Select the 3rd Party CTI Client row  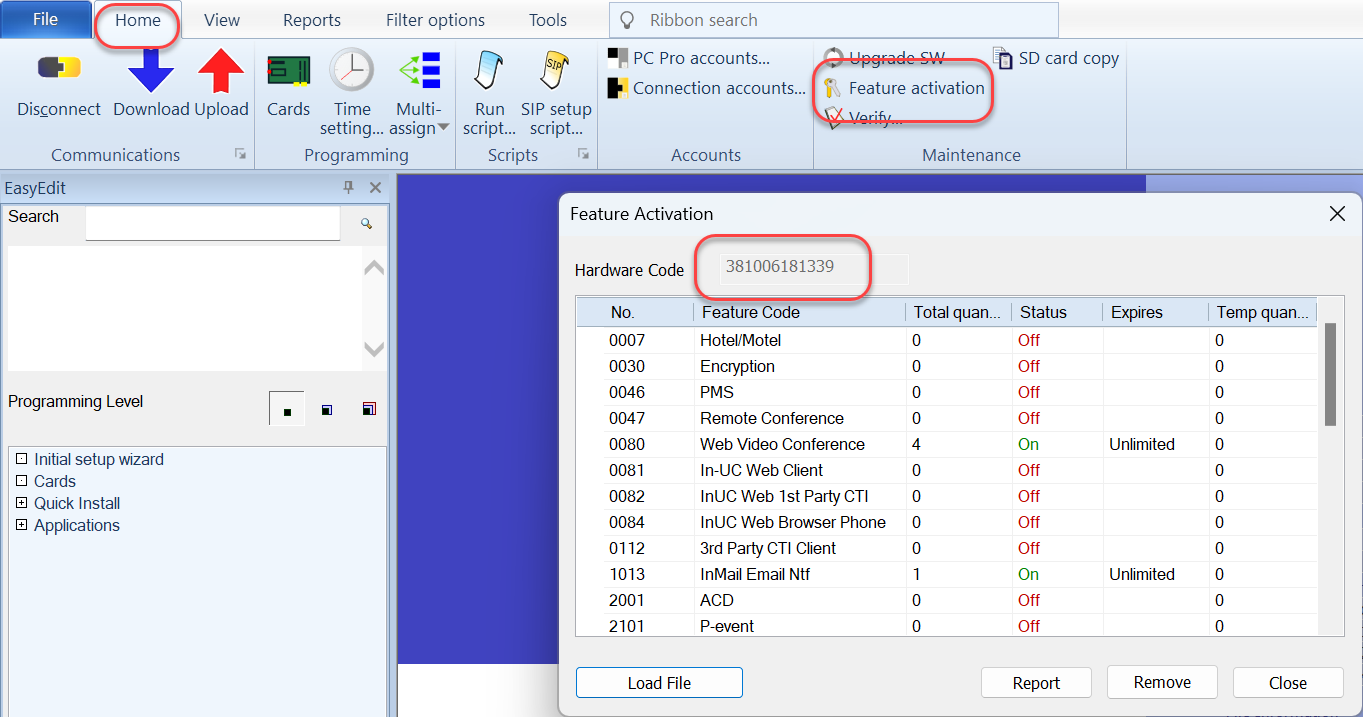click(x=946, y=548)
